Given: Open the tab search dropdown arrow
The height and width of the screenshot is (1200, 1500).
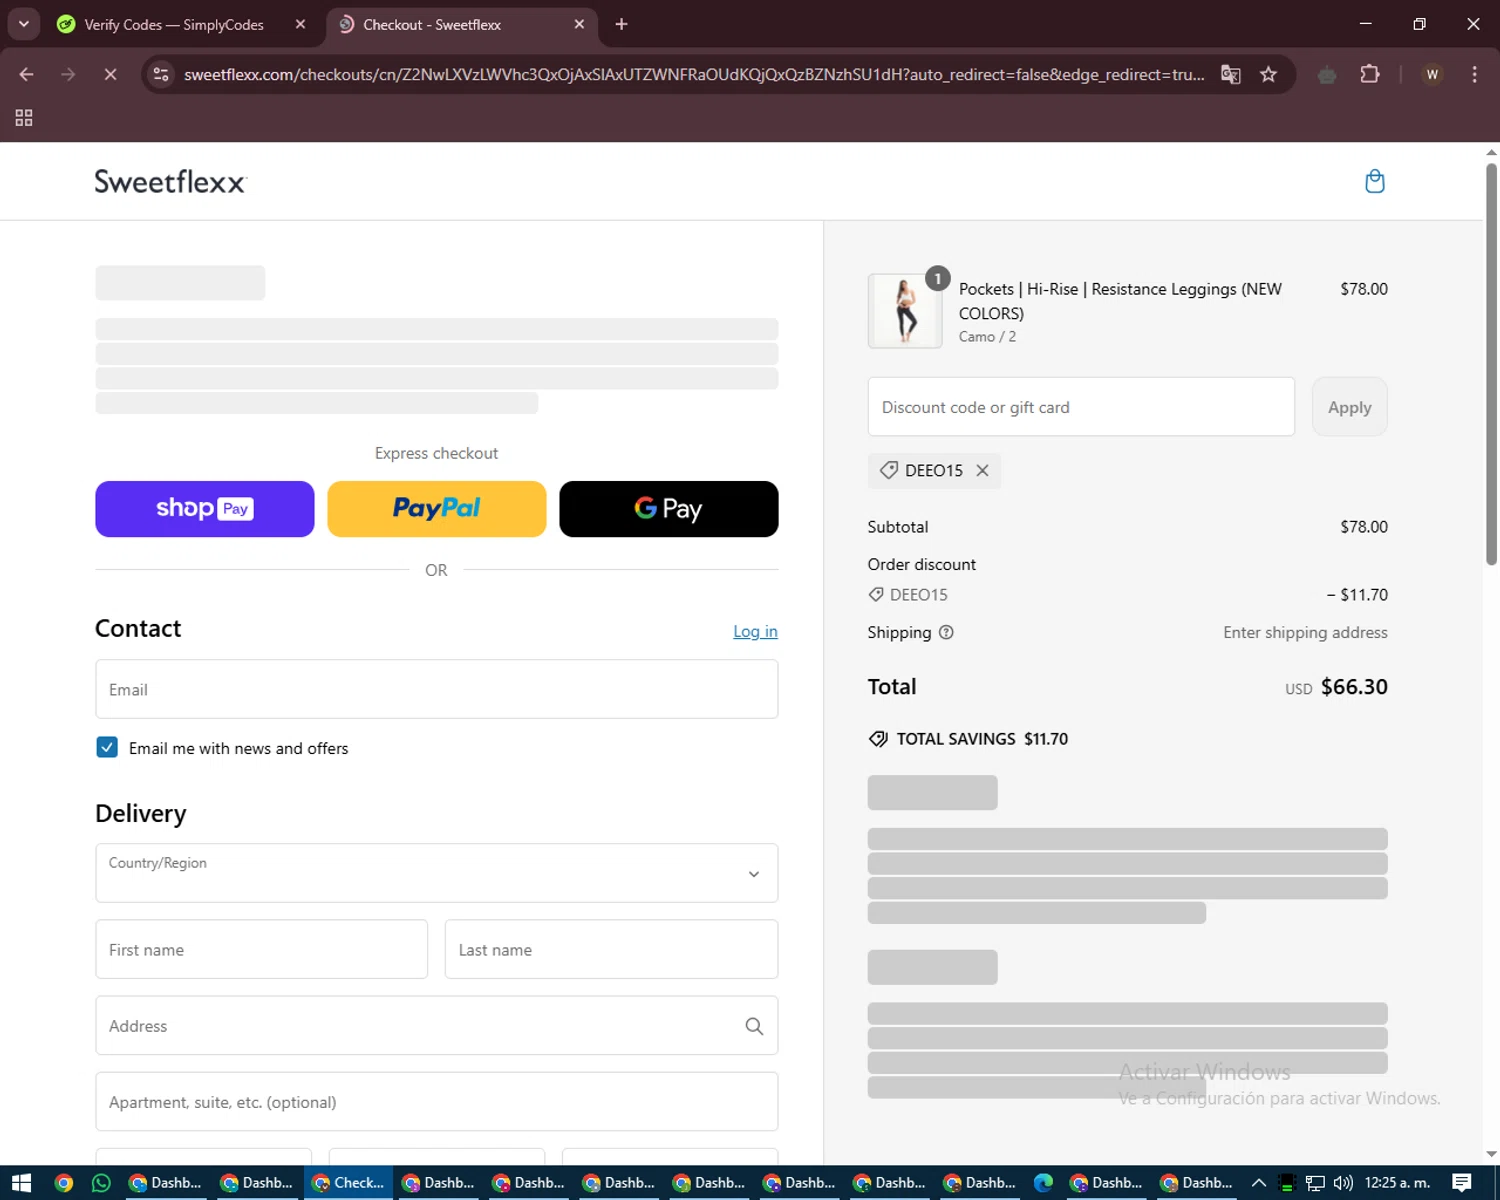Looking at the screenshot, I should (x=23, y=24).
